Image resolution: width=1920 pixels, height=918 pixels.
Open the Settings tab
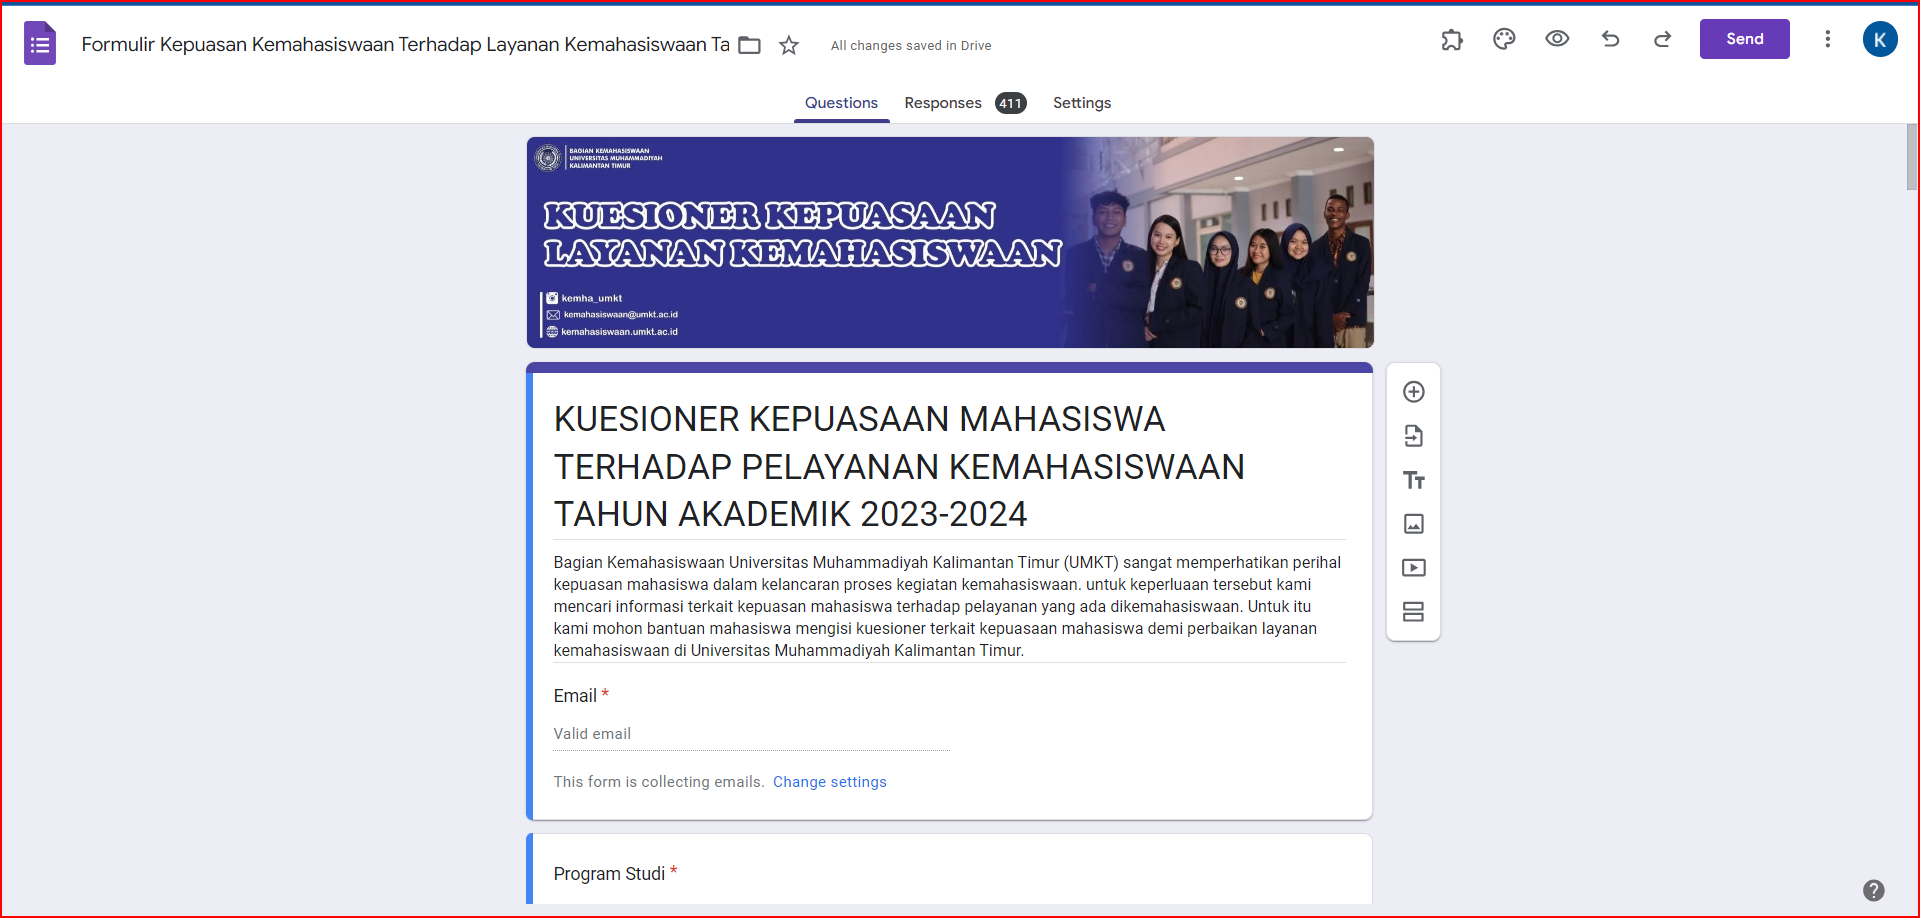tap(1082, 103)
